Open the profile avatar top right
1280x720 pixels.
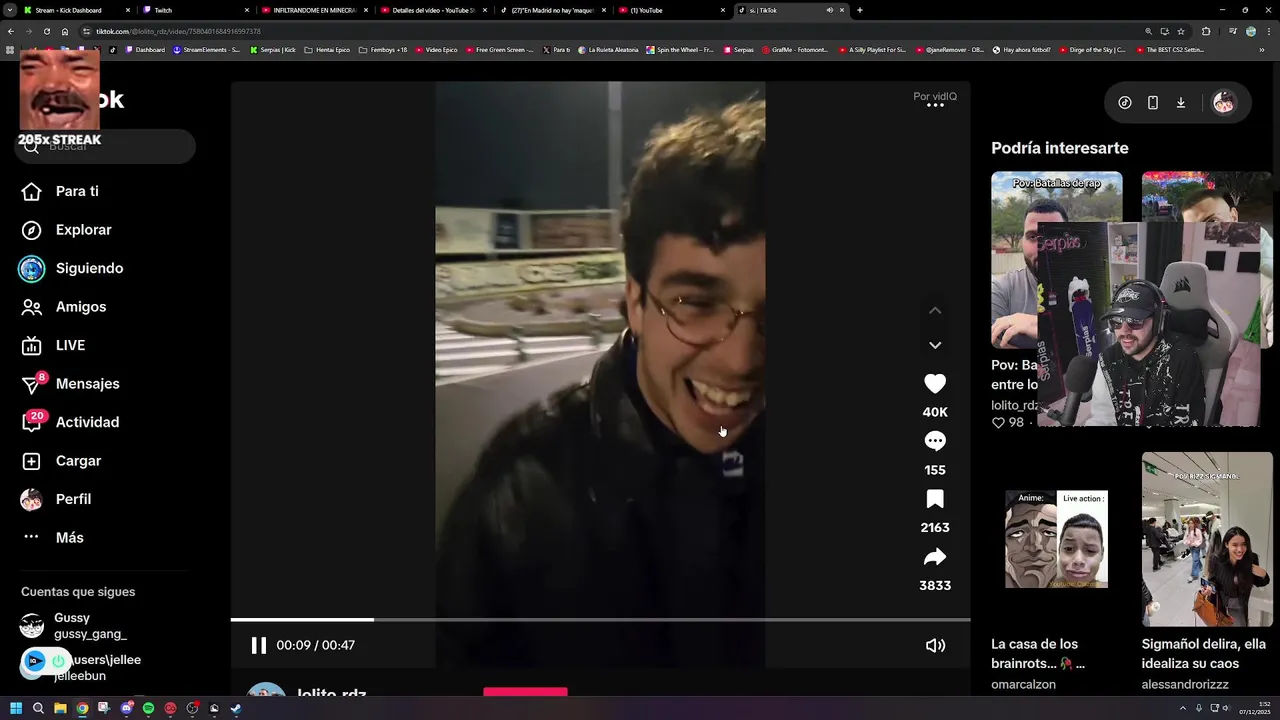pyautogui.click(x=1223, y=103)
